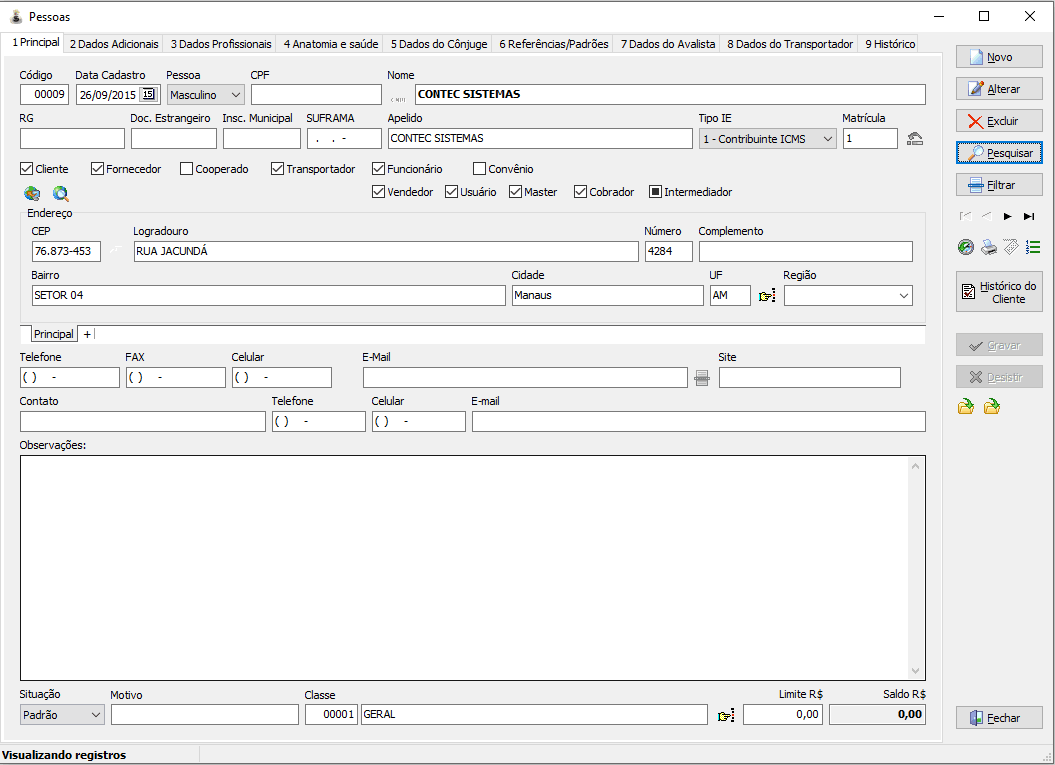The width and height of the screenshot is (1055, 765).
Task: Click the Alterar button
Action: point(999,89)
